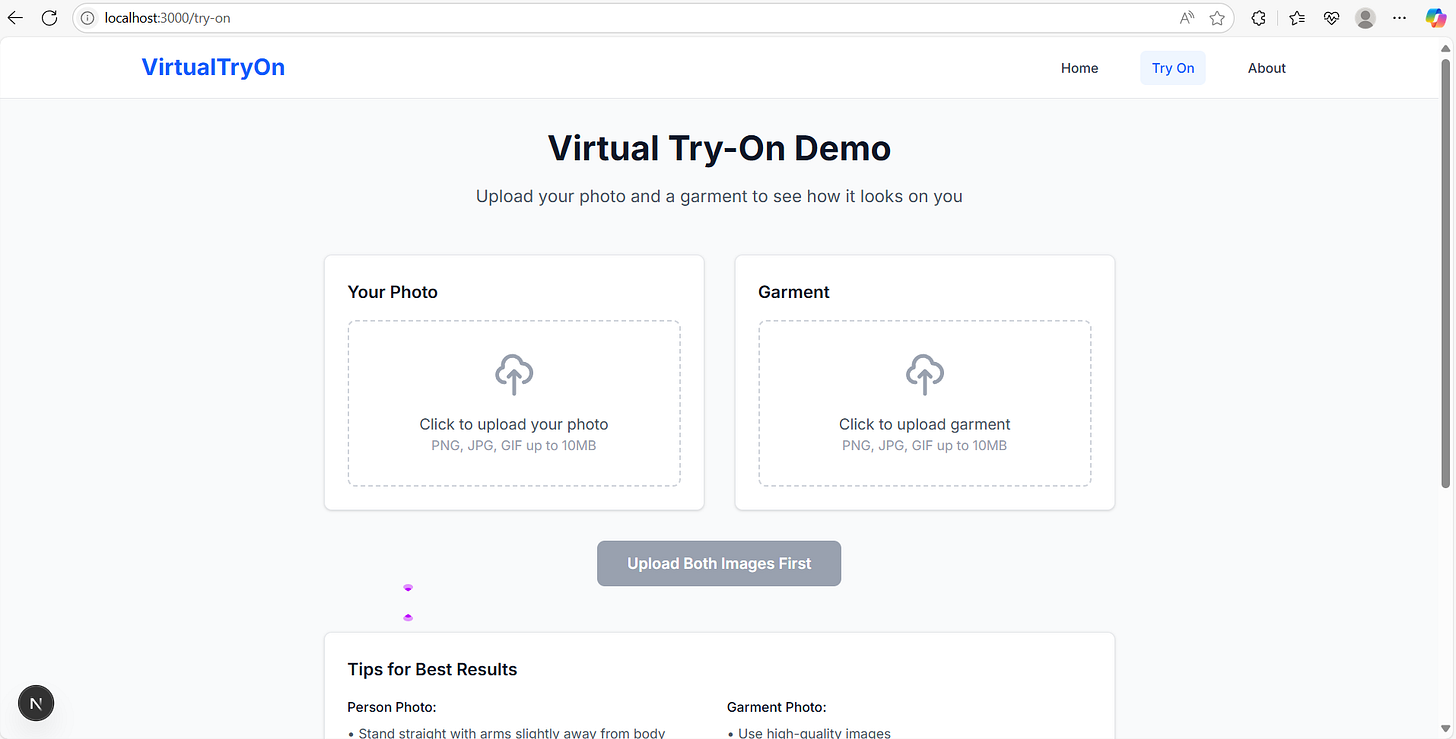The width and height of the screenshot is (1456, 739).
Task: Click the Your Photo heading
Action: [393, 292]
